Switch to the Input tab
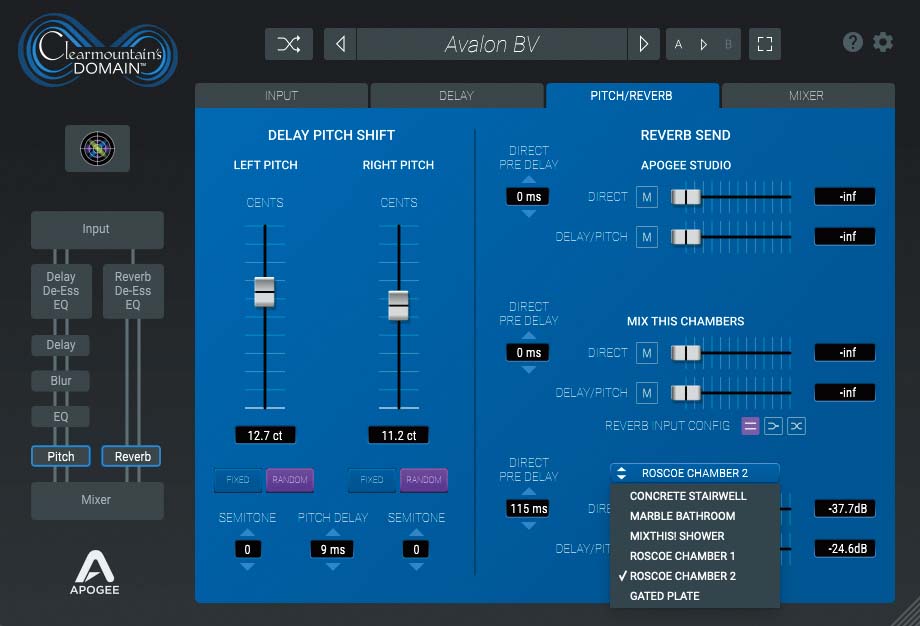Viewport: 920px width, 626px height. click(x=281, y=96)
